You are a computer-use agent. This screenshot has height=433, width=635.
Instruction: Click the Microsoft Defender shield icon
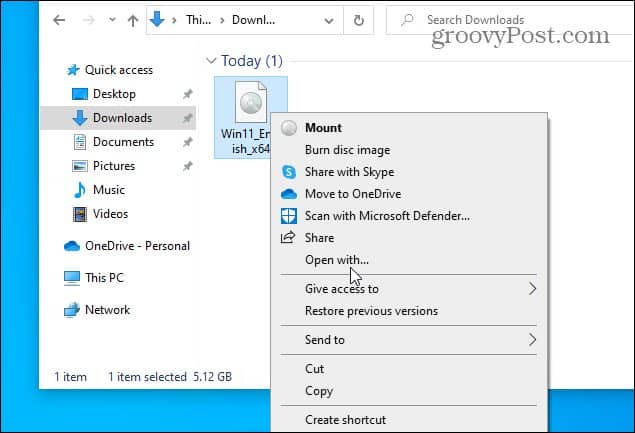pos(289,216)
